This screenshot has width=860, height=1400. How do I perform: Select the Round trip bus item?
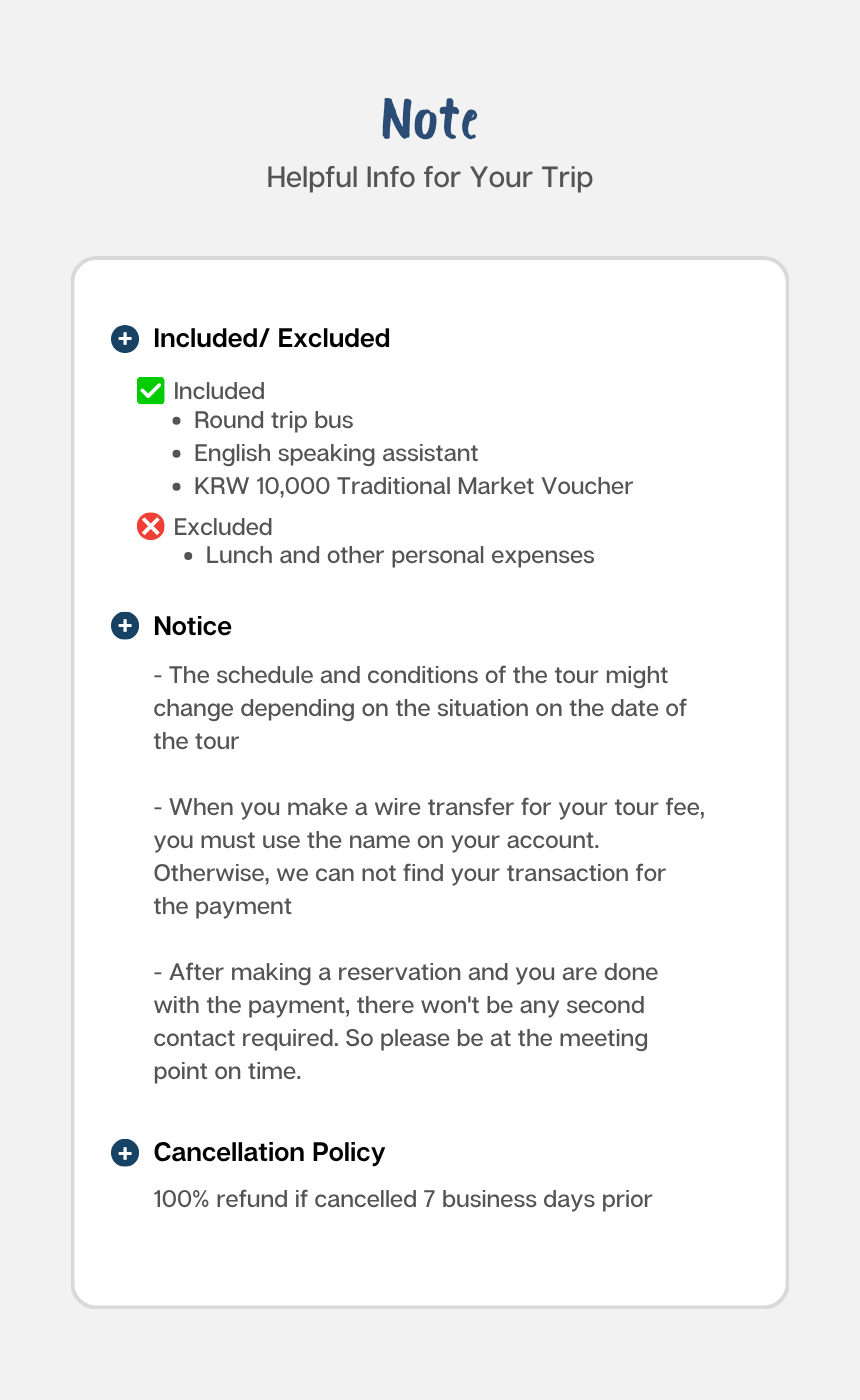[273, 420]
